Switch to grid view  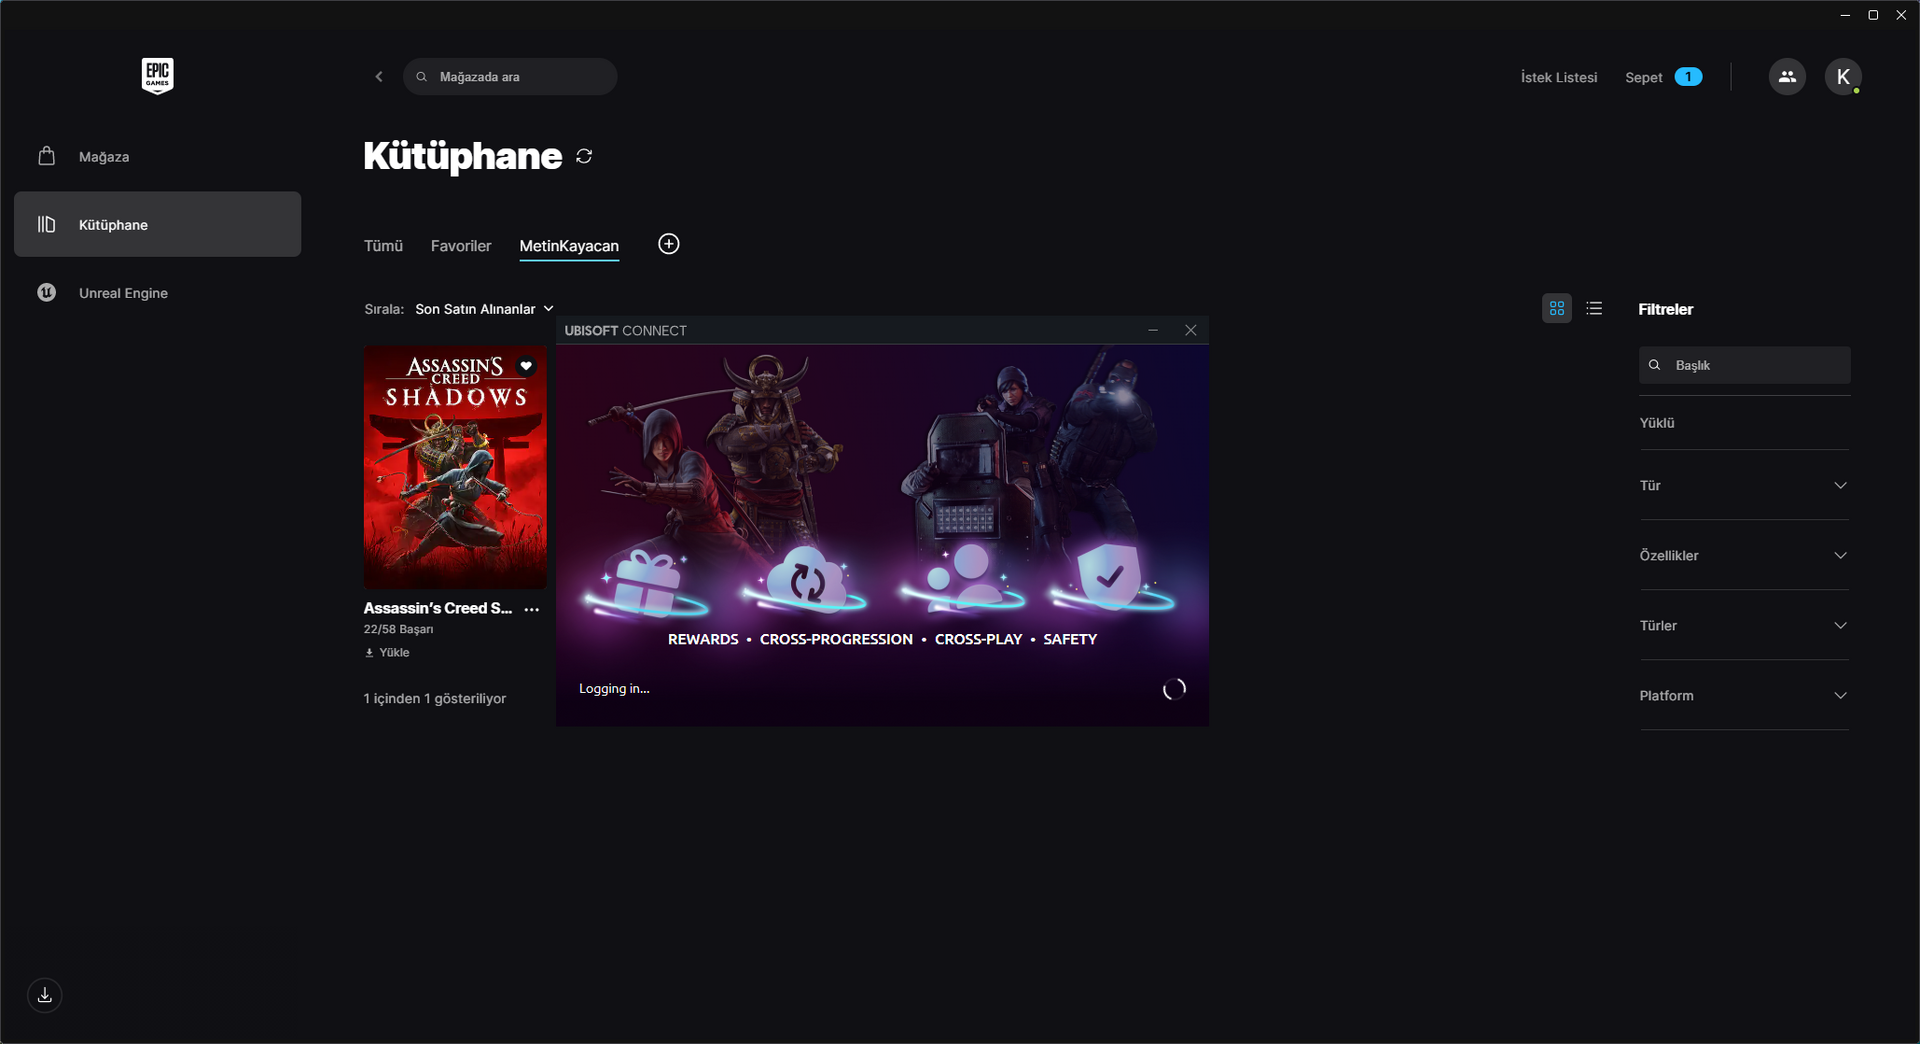[x=1557, y=309]
